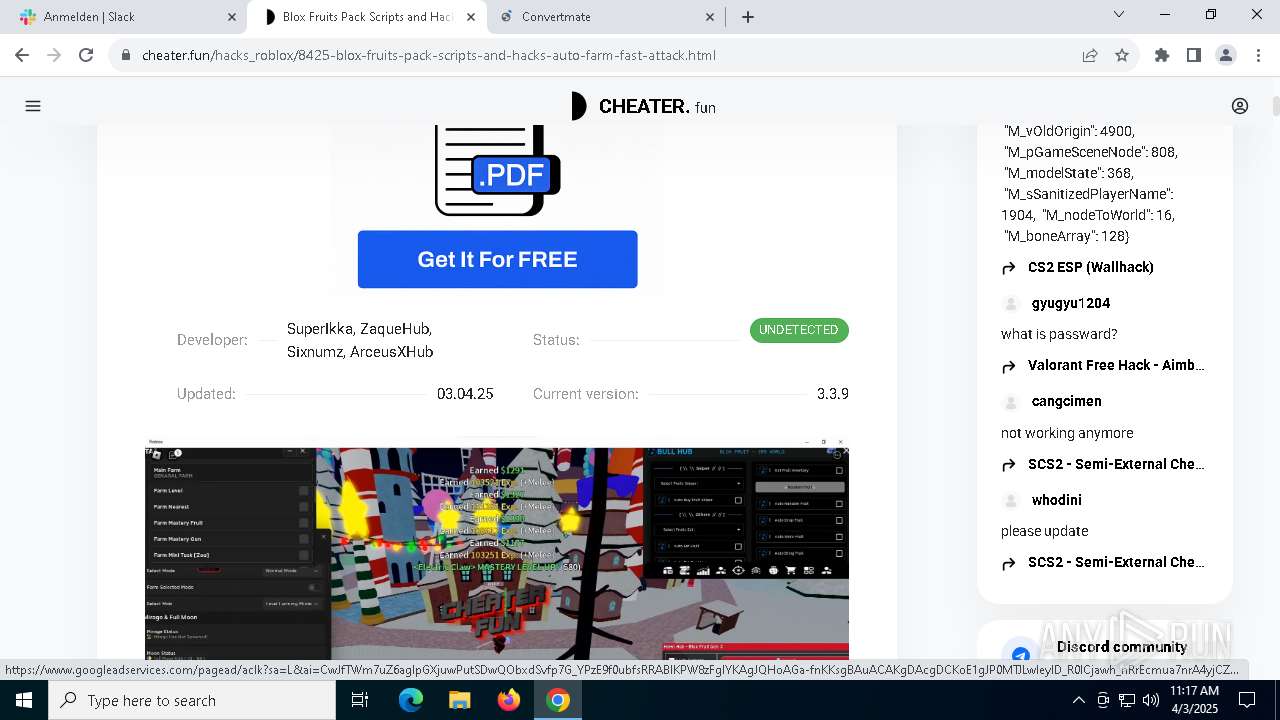
Task: Reload the page
Action: [86, 55]
